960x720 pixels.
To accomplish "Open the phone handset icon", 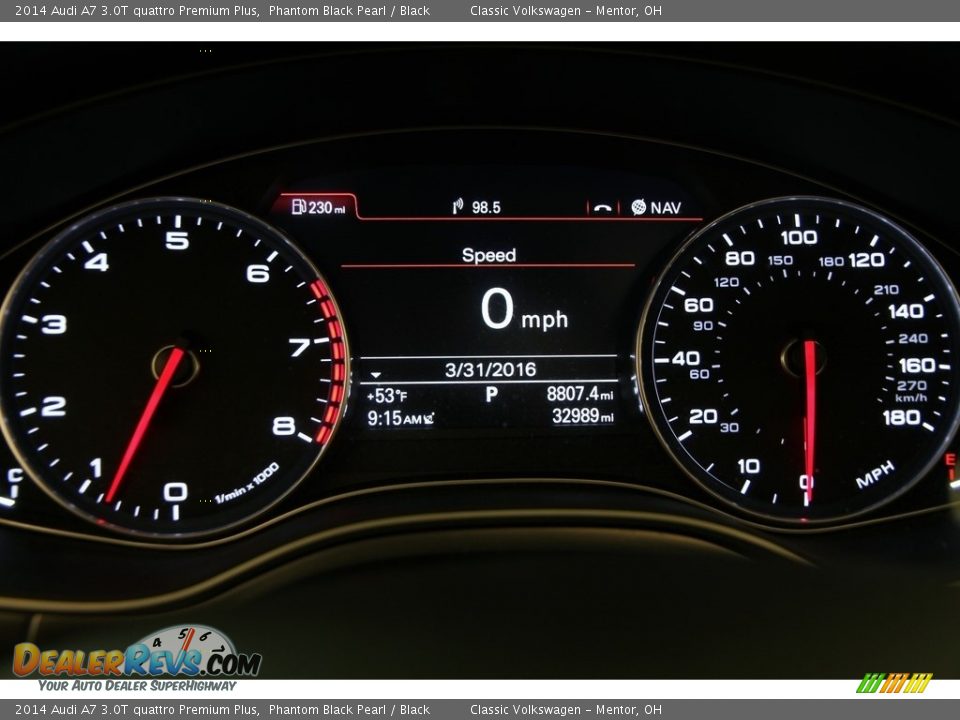I will tap(602, 207).
